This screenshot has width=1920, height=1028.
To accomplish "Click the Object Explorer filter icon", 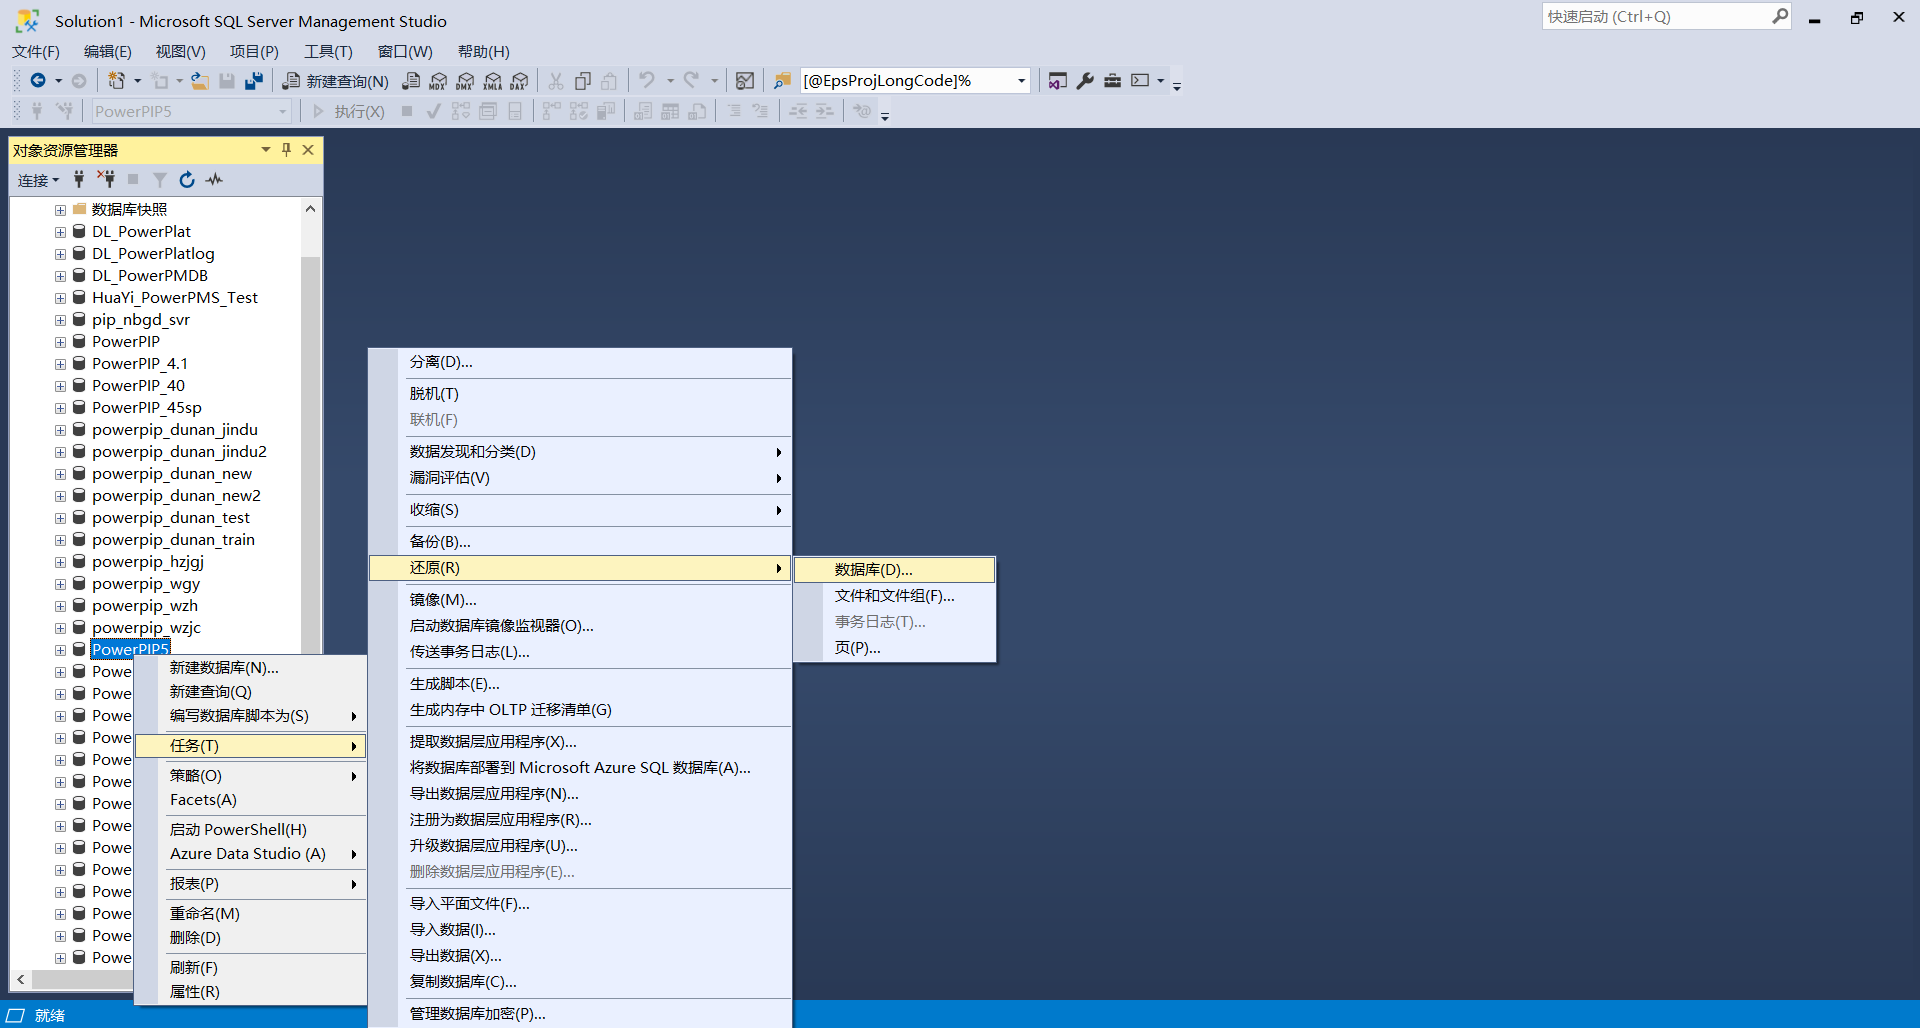I will pos(160,179).
